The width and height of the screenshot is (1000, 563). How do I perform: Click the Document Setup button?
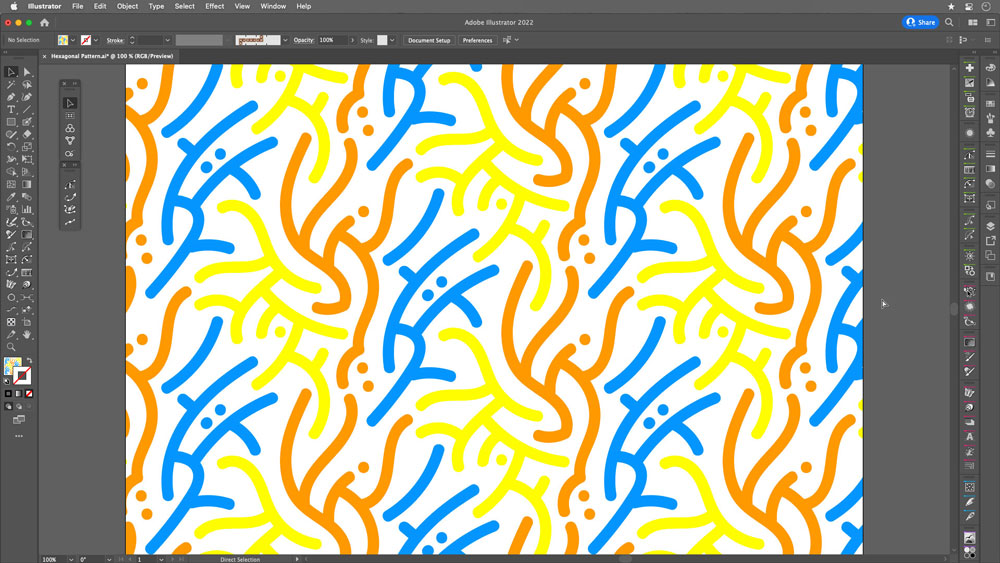point(429,40)
